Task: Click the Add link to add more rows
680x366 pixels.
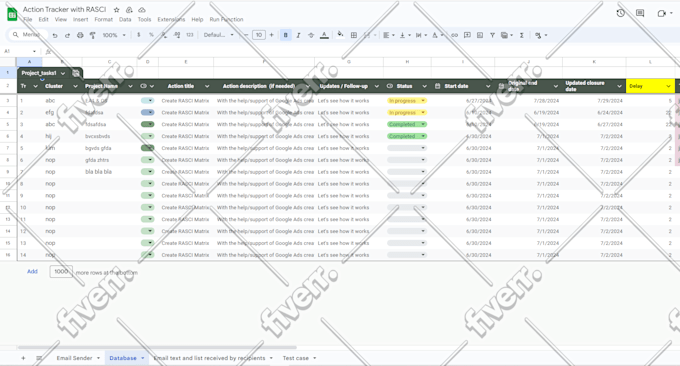Action: coord(32,271)
